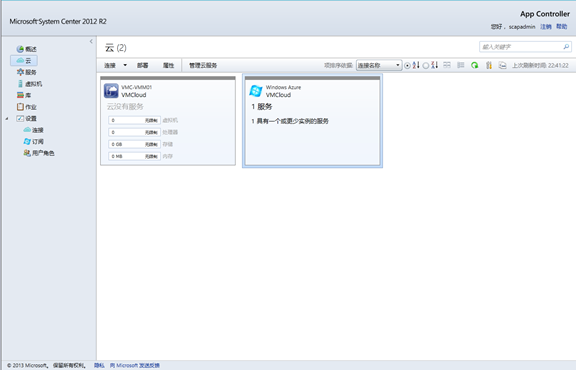Click the VMC-VMM01 cloud icon
The height and width of the screenshot is (370, 576).
pos(111,91)
